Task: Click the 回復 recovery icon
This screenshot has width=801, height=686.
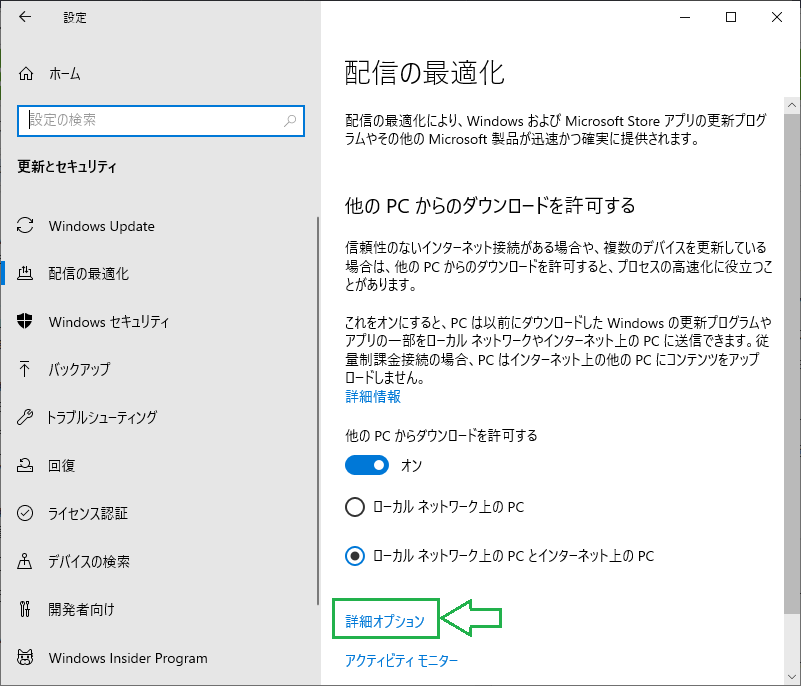Action: point(25,465)
